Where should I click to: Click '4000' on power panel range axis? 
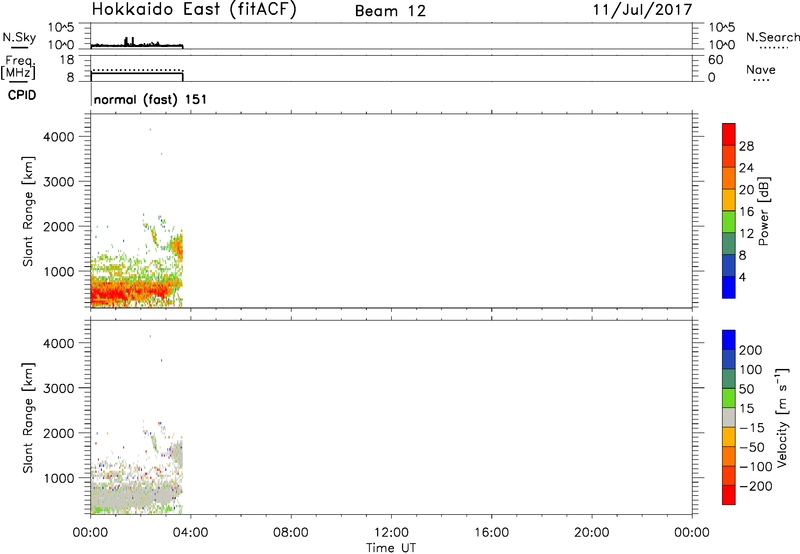tap(59, 137)
